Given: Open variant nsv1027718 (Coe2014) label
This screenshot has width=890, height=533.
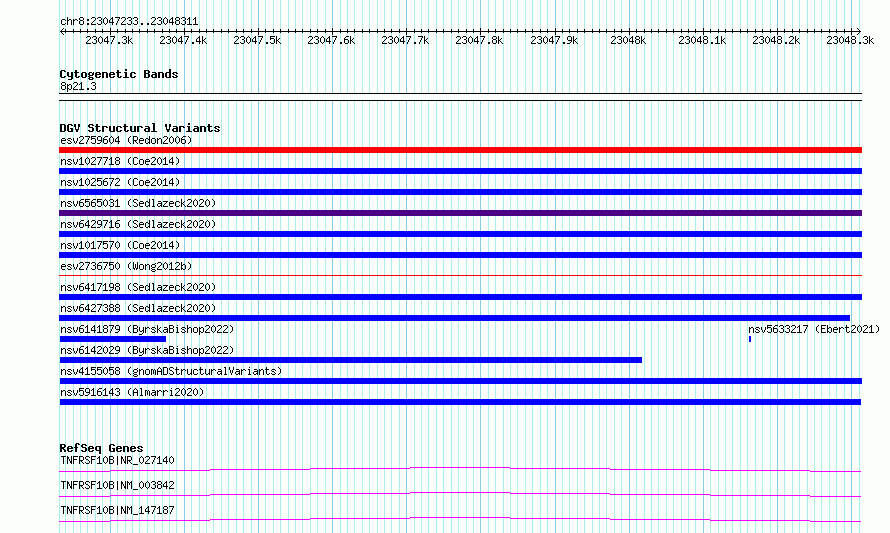Looking at the screenshot, I should 120,161.
